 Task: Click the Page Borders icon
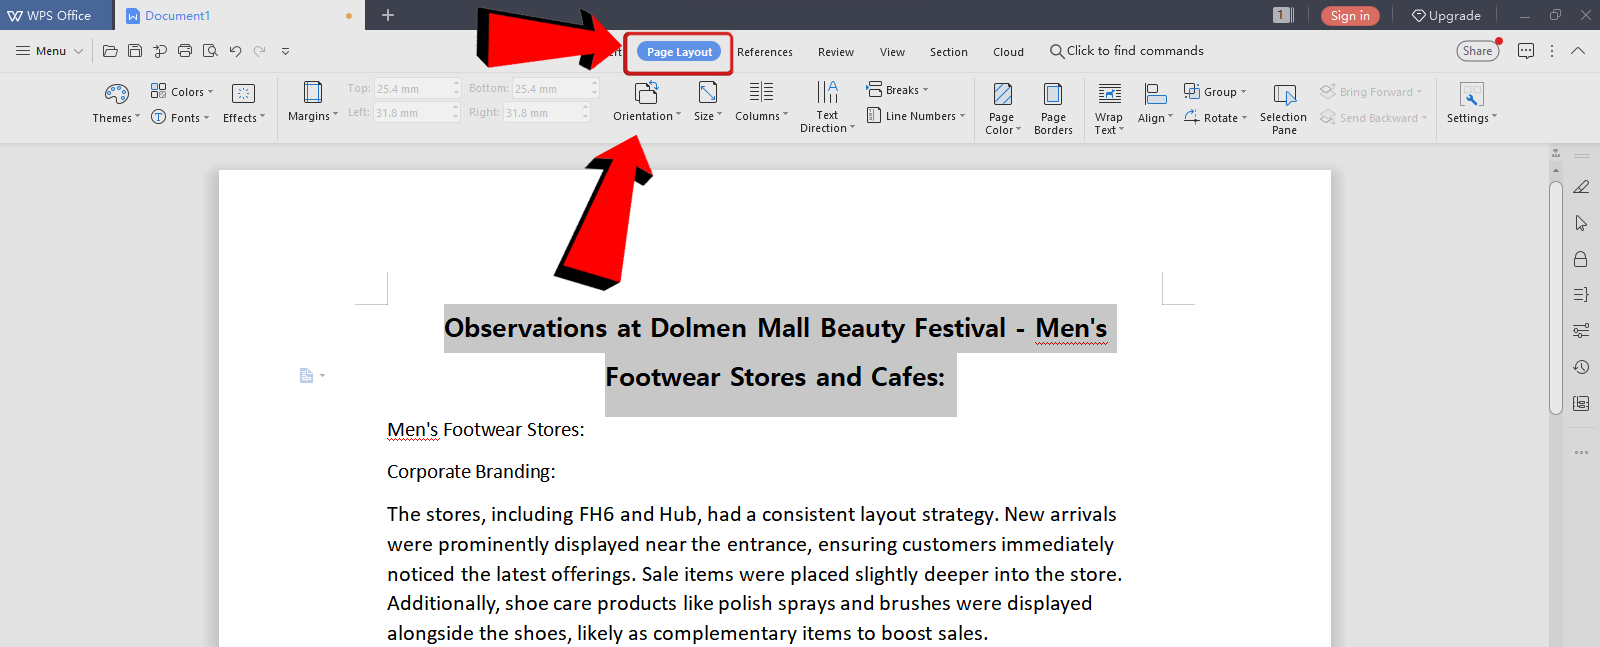click(x=1053, y=95)
